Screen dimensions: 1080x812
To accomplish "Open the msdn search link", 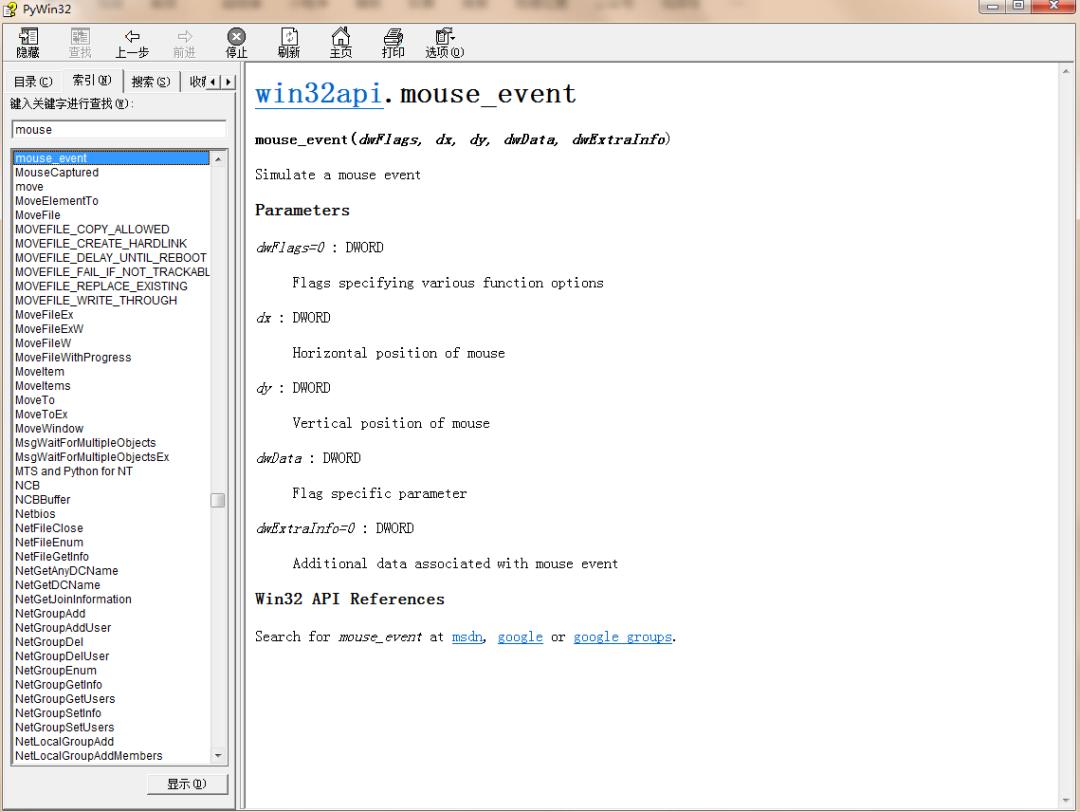I will point(467,637).
